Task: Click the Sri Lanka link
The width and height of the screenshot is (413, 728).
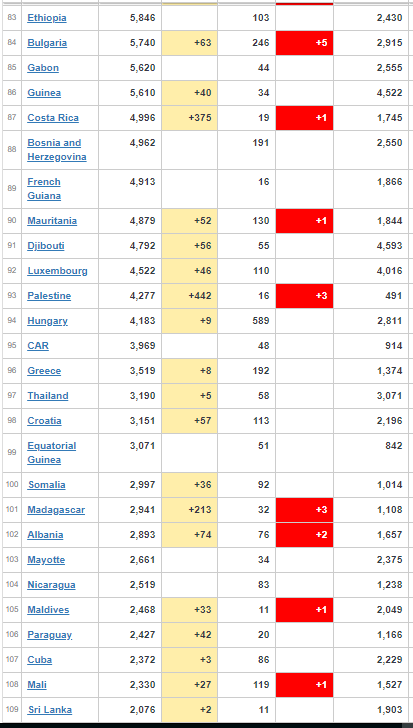Action: [50, 710]
